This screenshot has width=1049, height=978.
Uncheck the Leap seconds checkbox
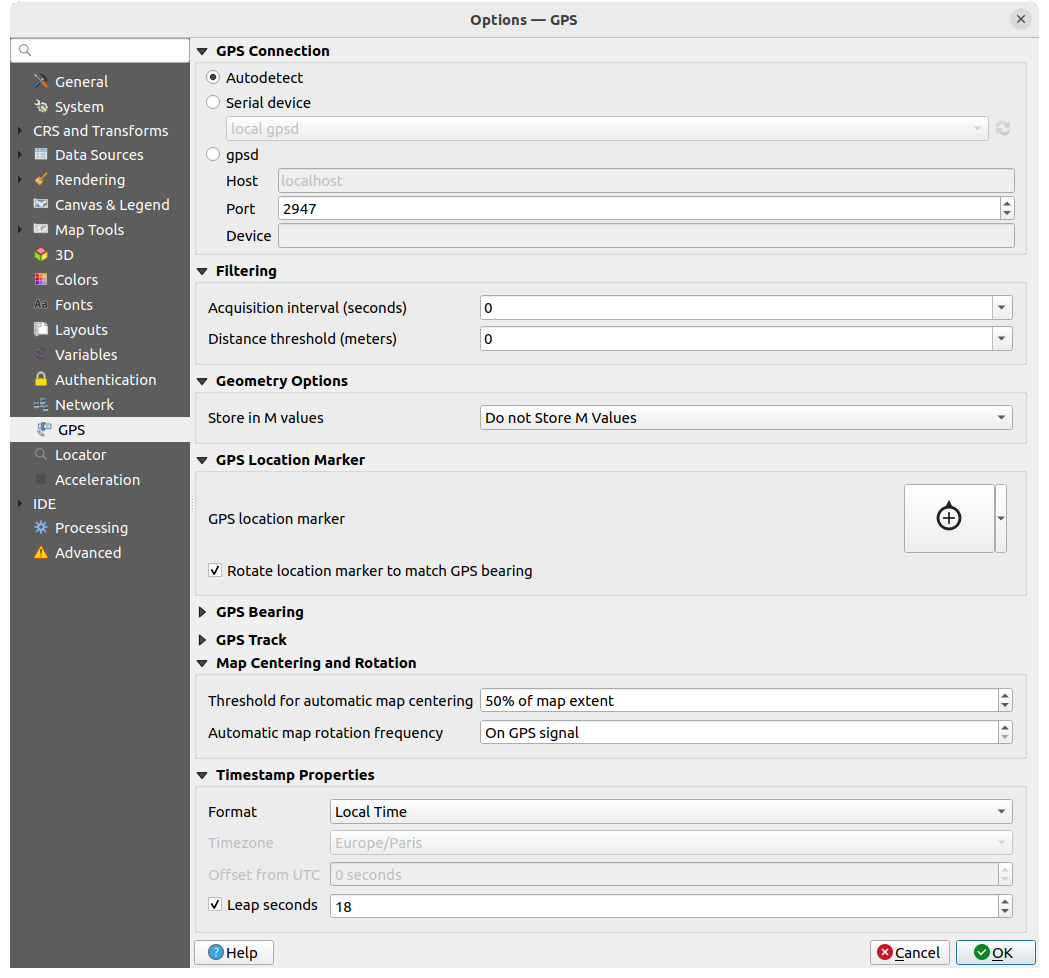pos(215,905)
